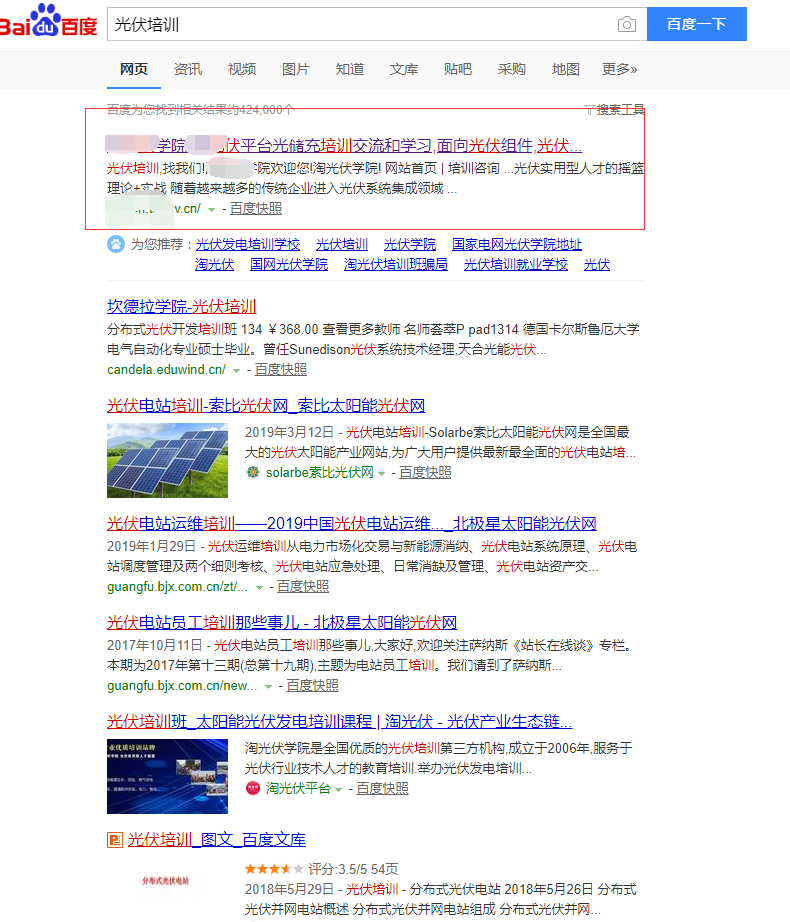
Task: Open the single-word 光伏 suggestion link
Action: click(x=597, y=264)
